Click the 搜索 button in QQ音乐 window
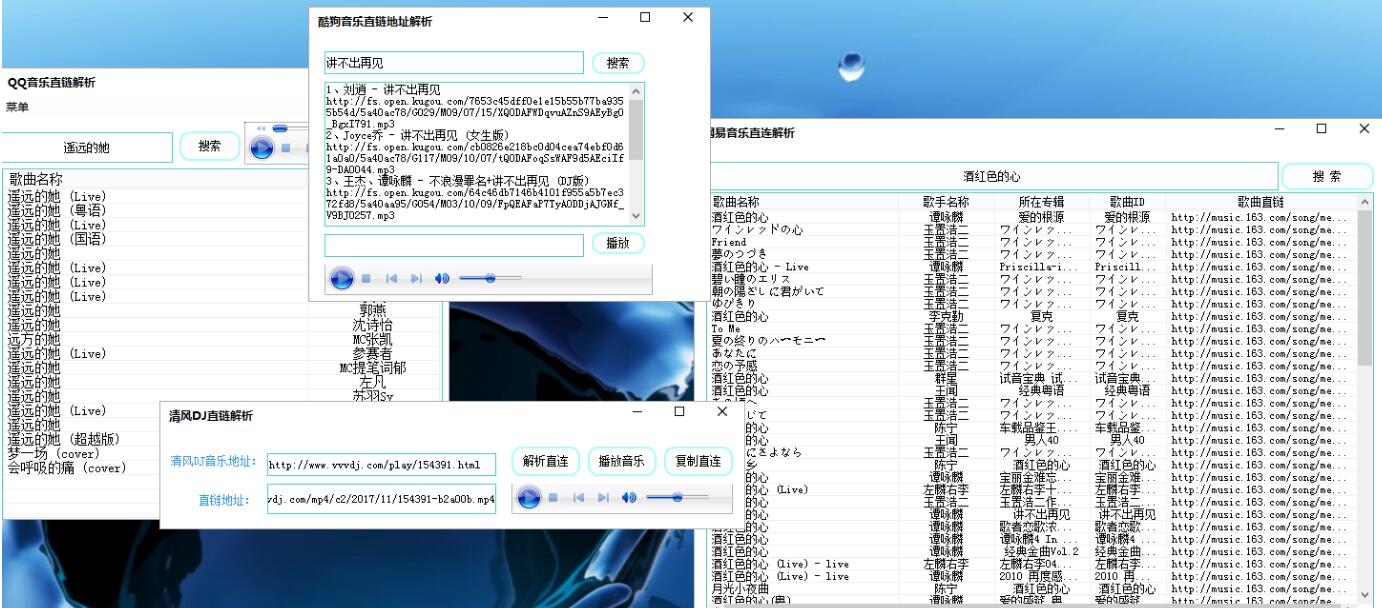Image resolution: width=1382 pixels, height=608 pixels. tap(210, 146)
